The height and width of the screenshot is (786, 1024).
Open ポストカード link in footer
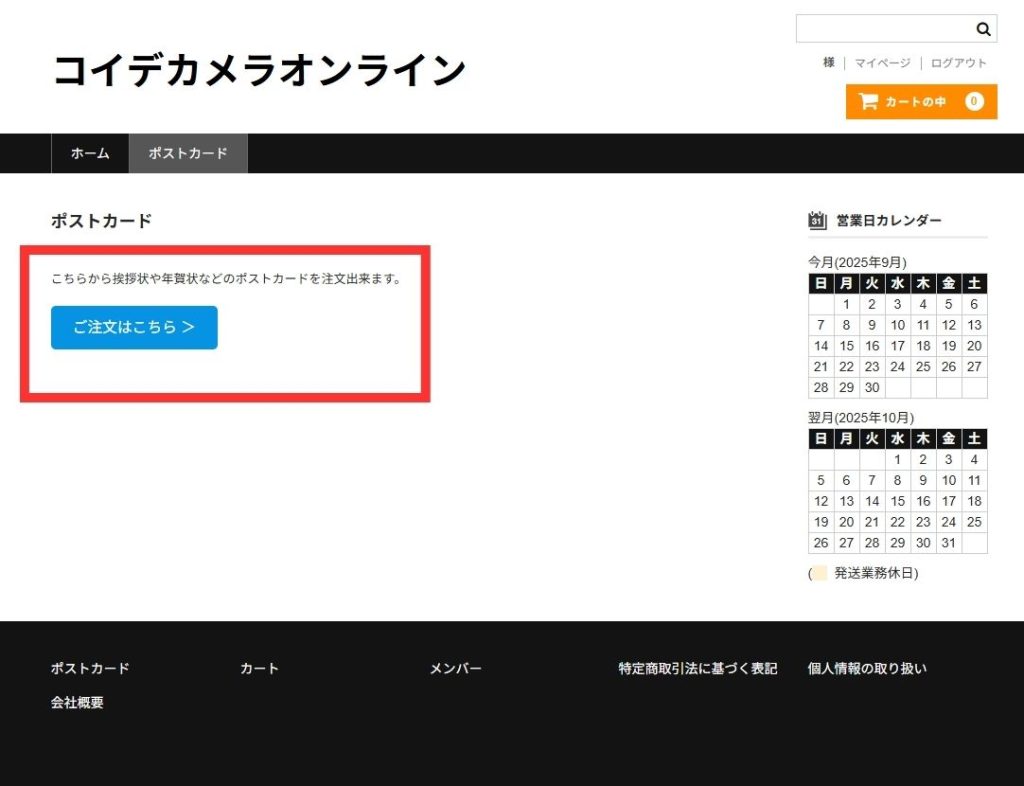[x=90, y=668]
